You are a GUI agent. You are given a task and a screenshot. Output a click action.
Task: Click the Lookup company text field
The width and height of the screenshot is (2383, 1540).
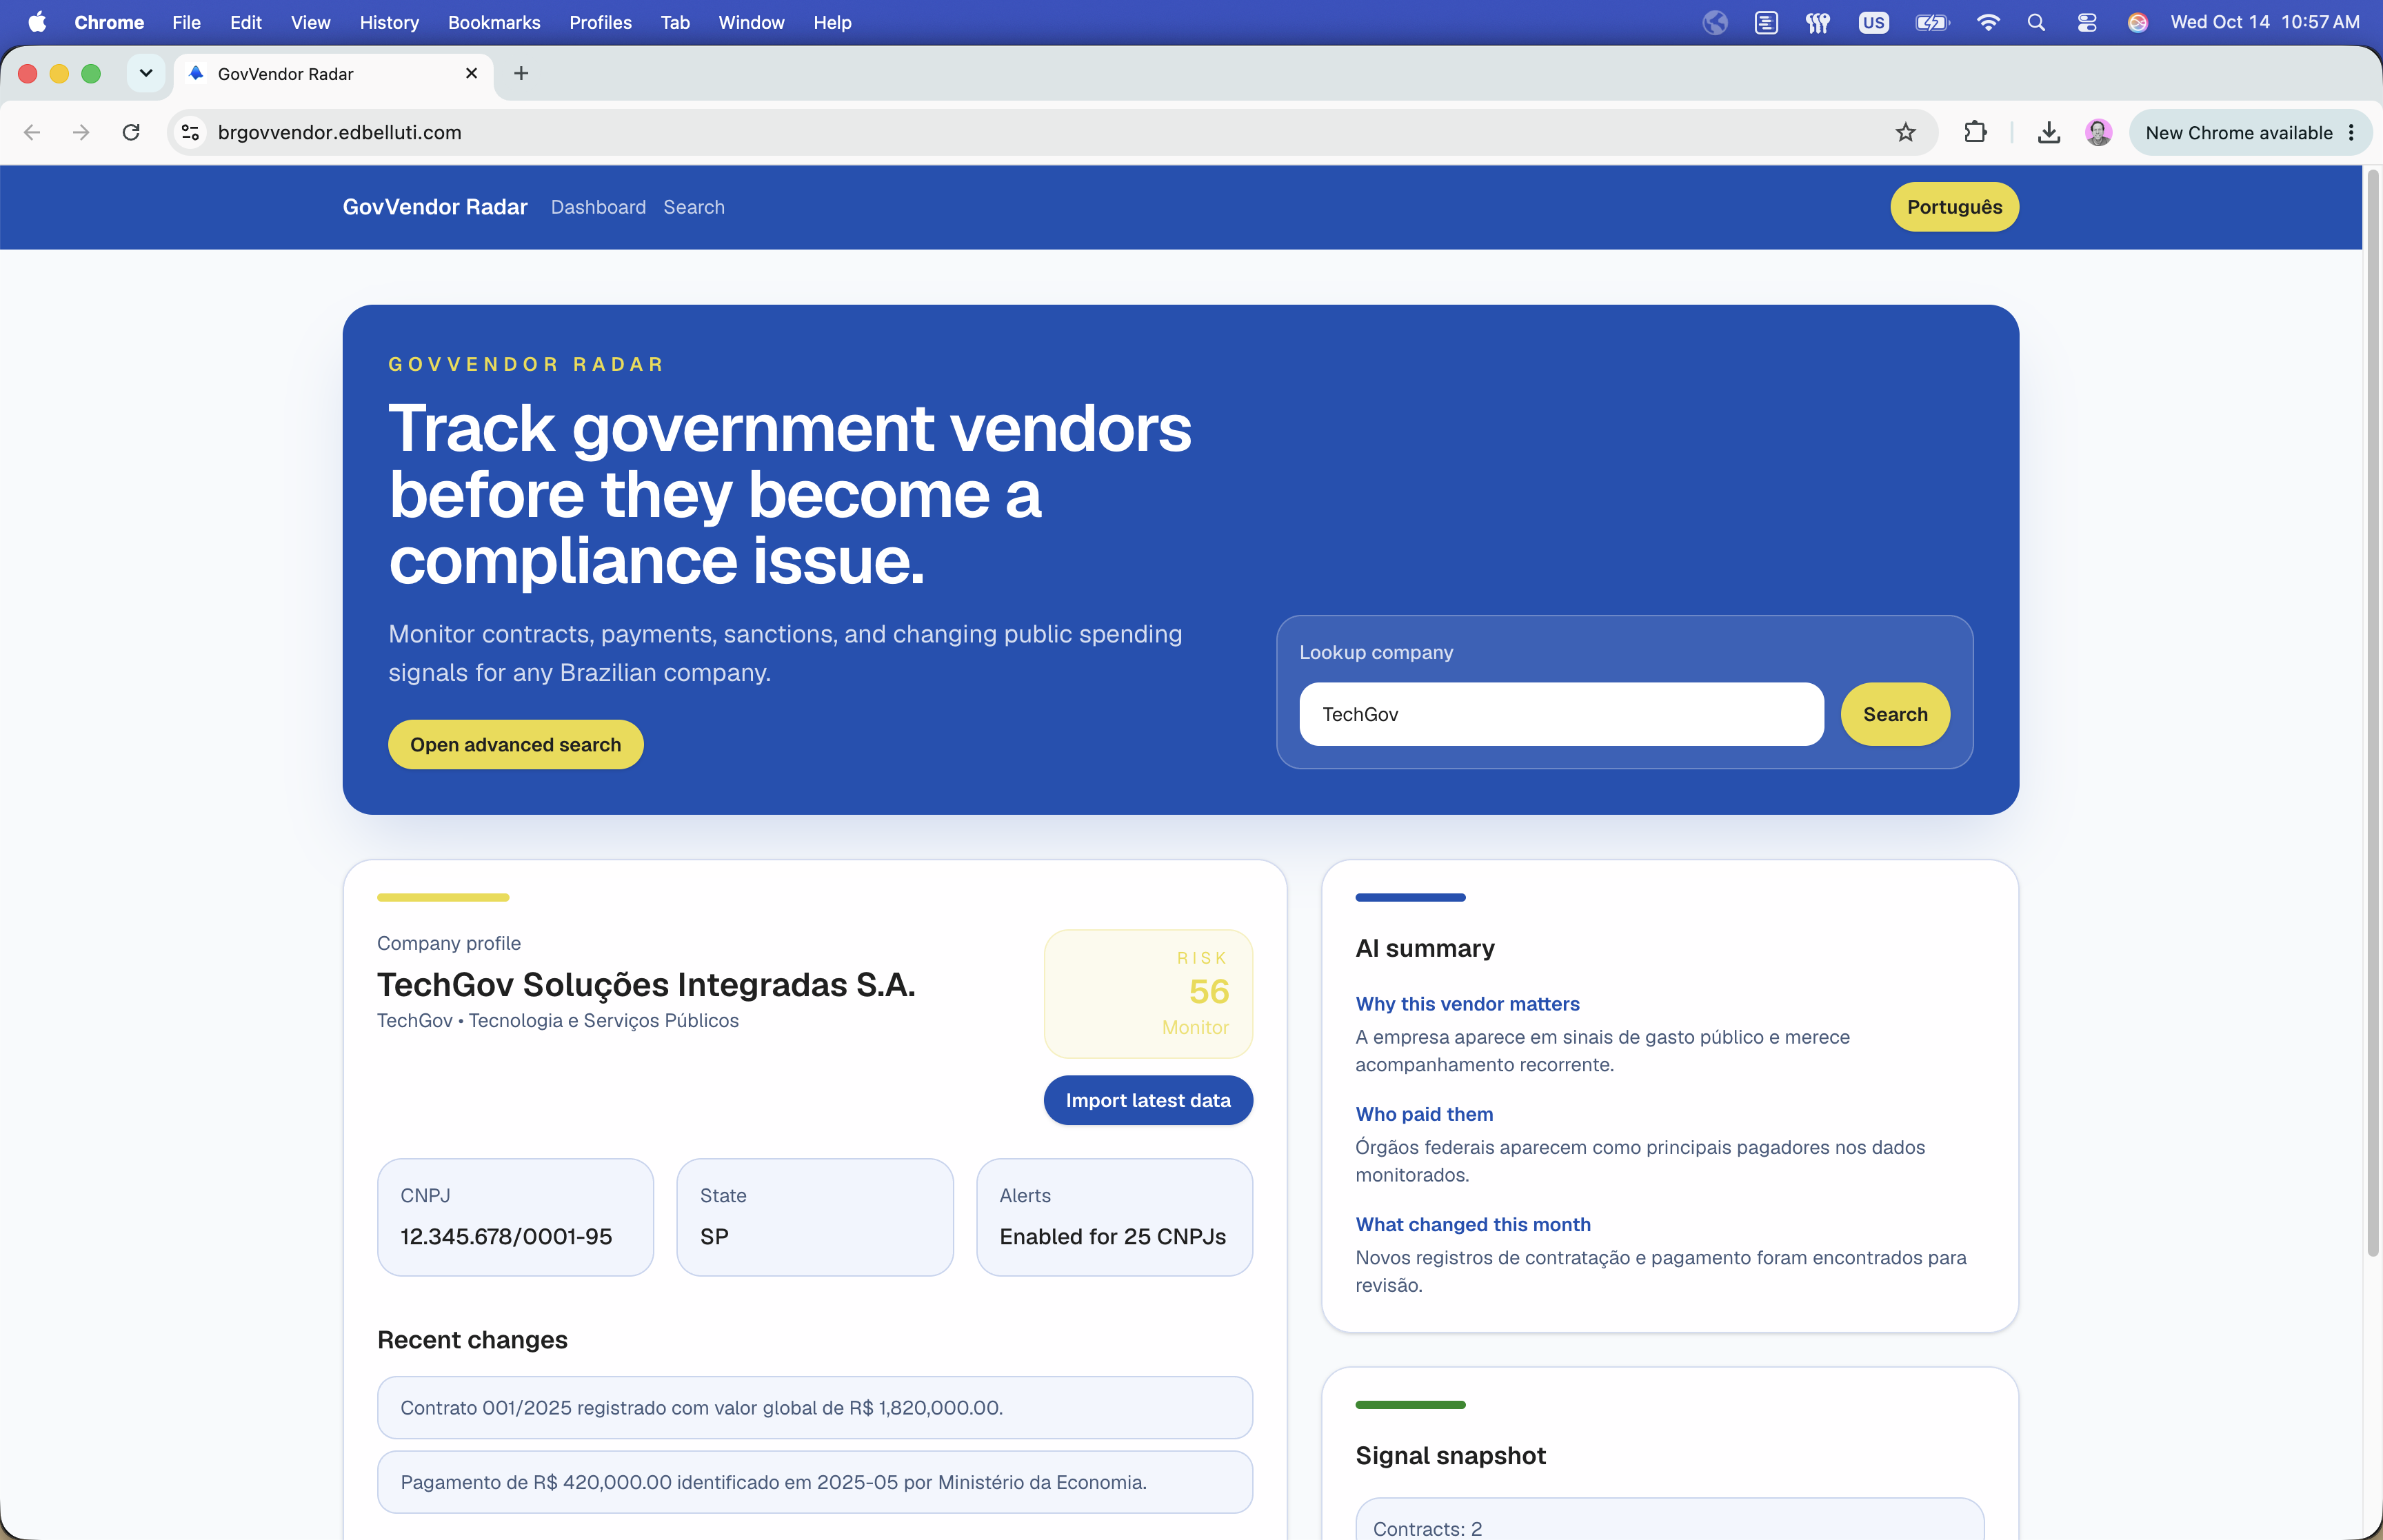(1561, 714)
